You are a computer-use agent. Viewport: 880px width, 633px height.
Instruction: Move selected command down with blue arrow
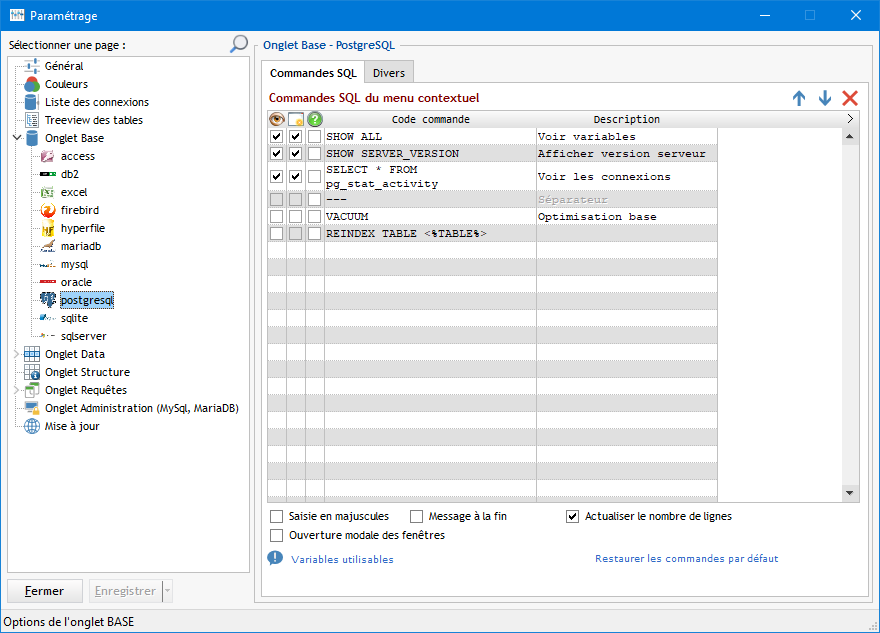point(824,98)
